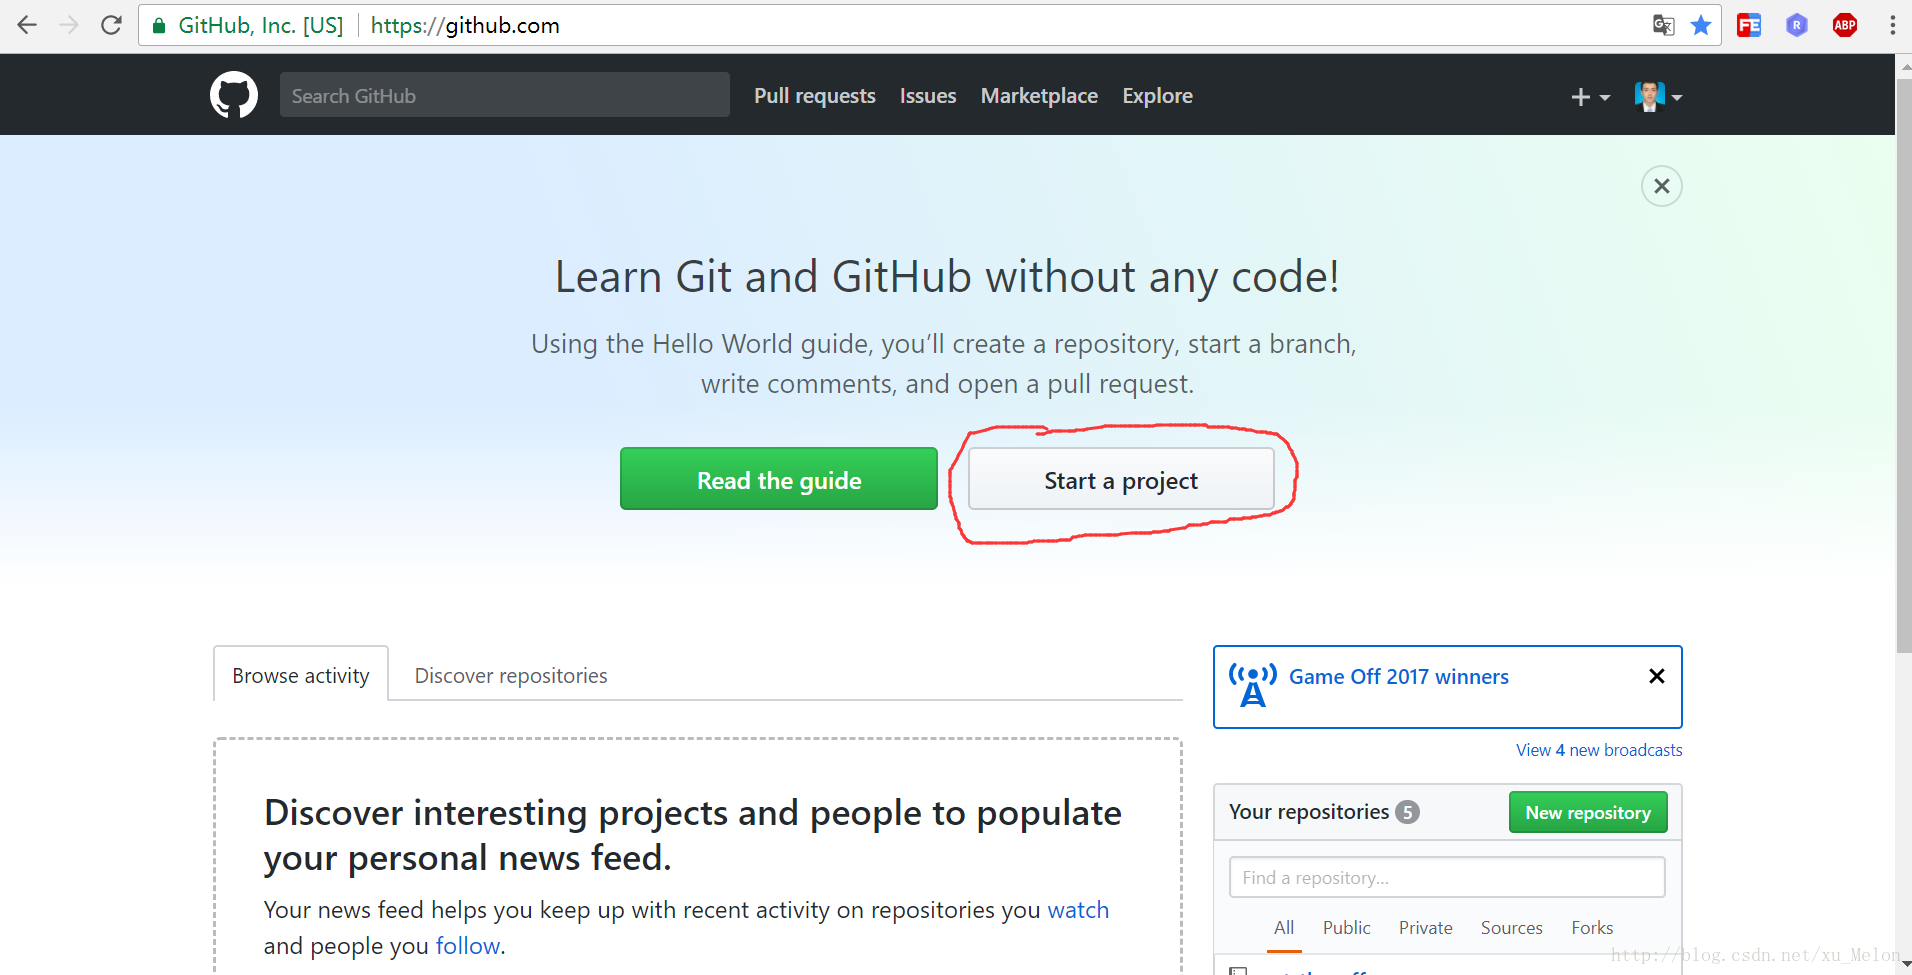
Task: Open the Adblock Plus extension icon
Action: tap(1845, 25)
